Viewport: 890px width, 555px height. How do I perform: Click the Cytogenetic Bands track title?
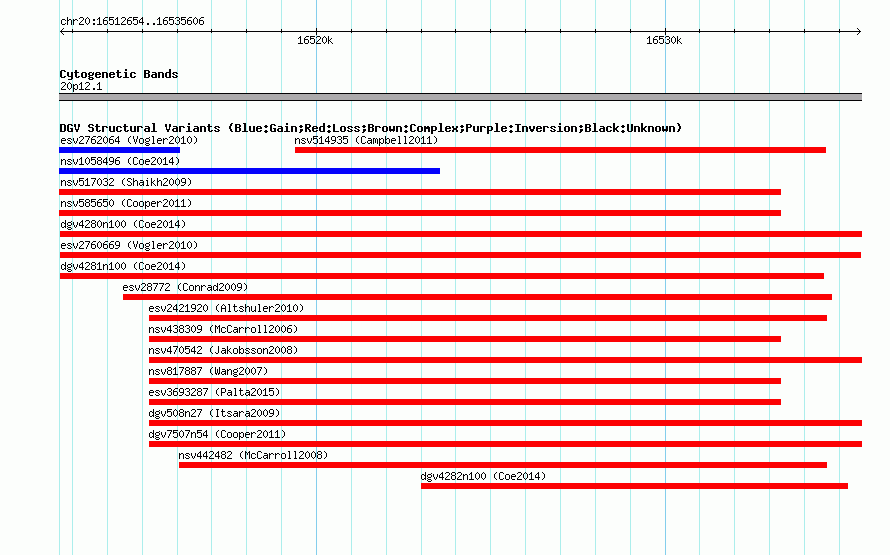[119, 74]
